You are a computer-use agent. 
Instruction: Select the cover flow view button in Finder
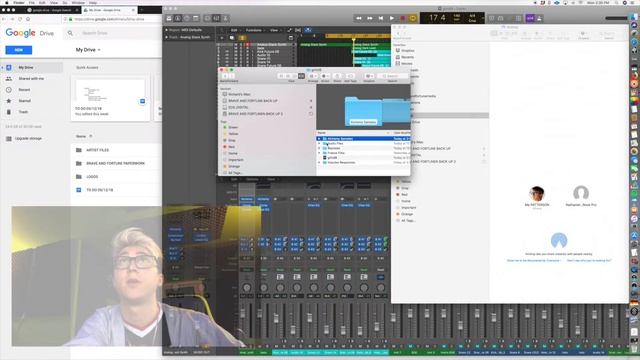[x=301, y=76]
